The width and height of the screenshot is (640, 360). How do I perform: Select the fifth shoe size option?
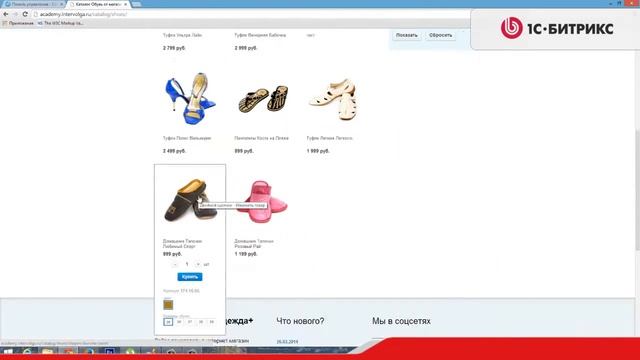211,322
